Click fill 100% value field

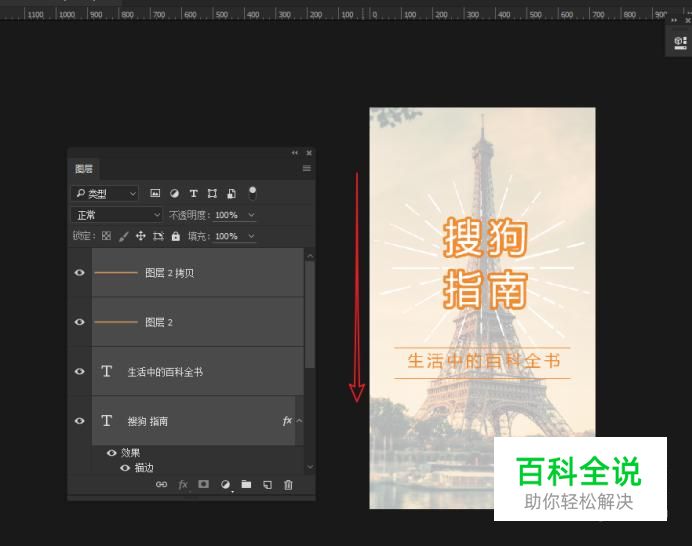[226, 236]
